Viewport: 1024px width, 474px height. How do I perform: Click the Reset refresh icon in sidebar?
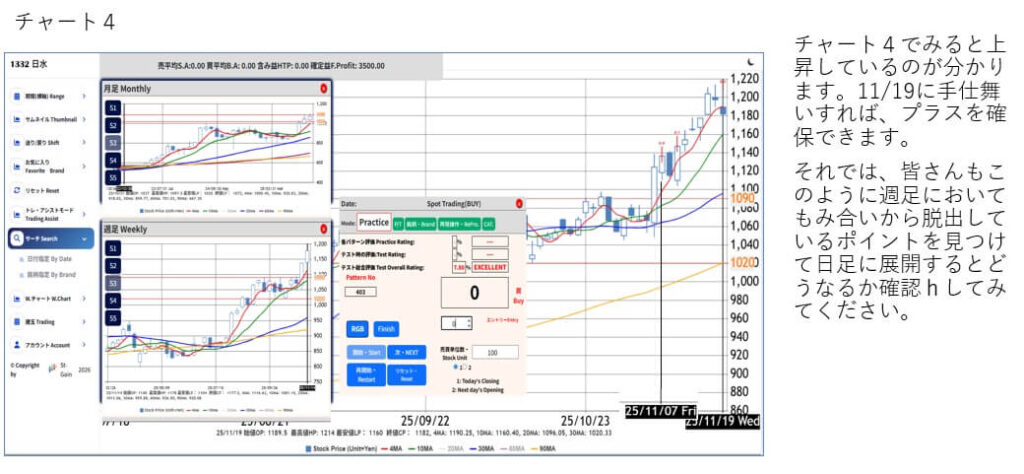click(17, 189)
